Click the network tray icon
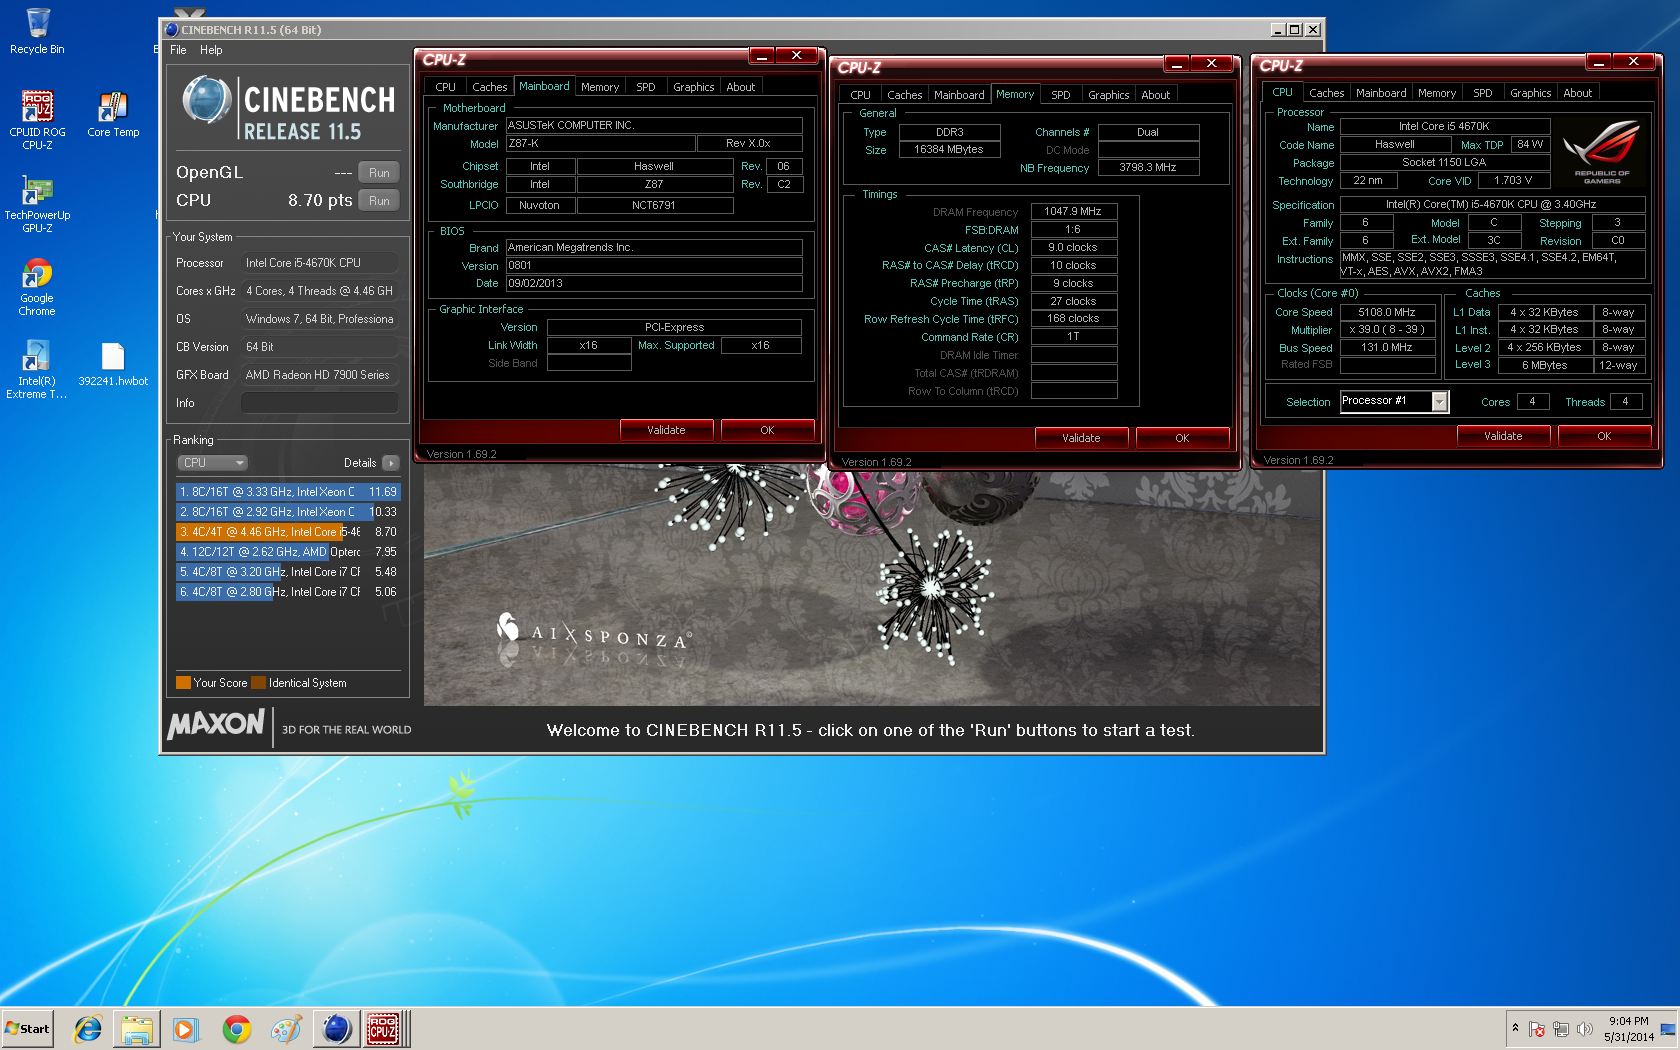Viewport: 1680px width, 1050px height. [x=1561, y=1029]
